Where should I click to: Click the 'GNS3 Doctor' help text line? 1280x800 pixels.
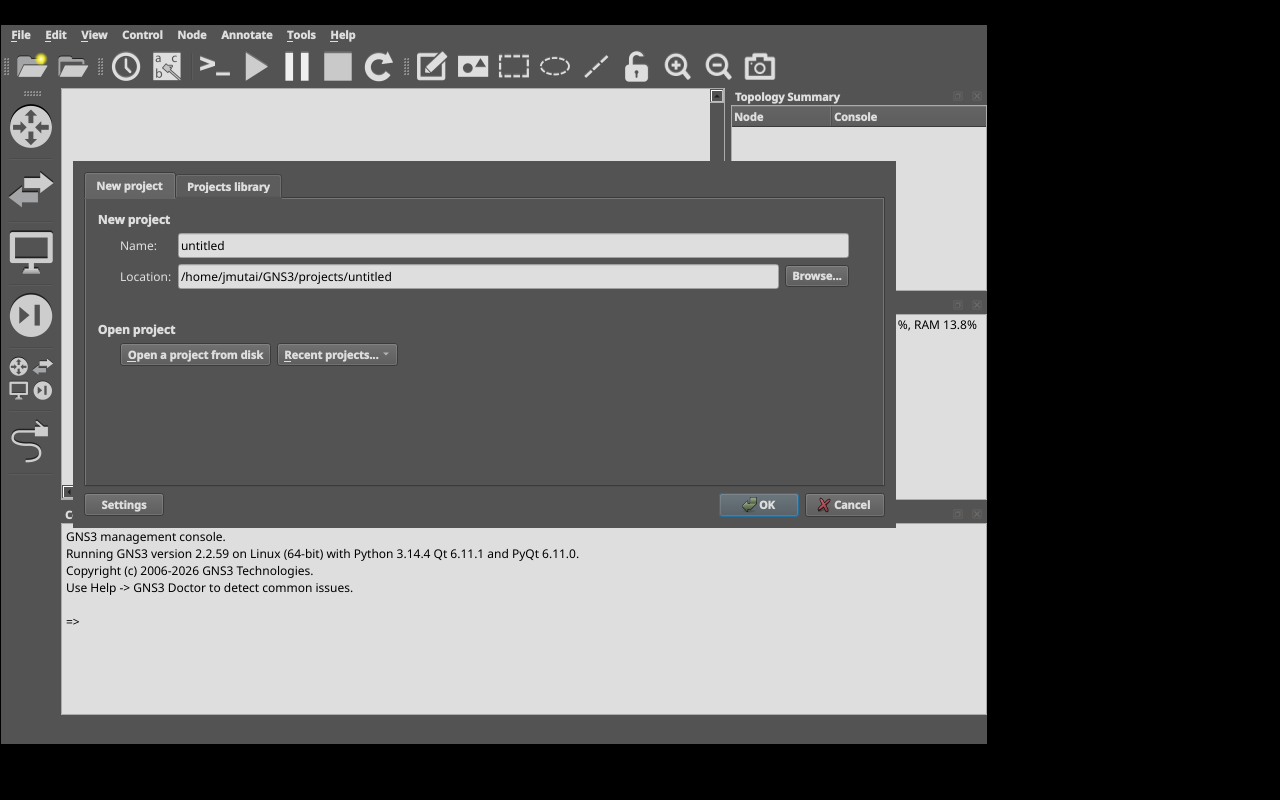click(209, 588)
